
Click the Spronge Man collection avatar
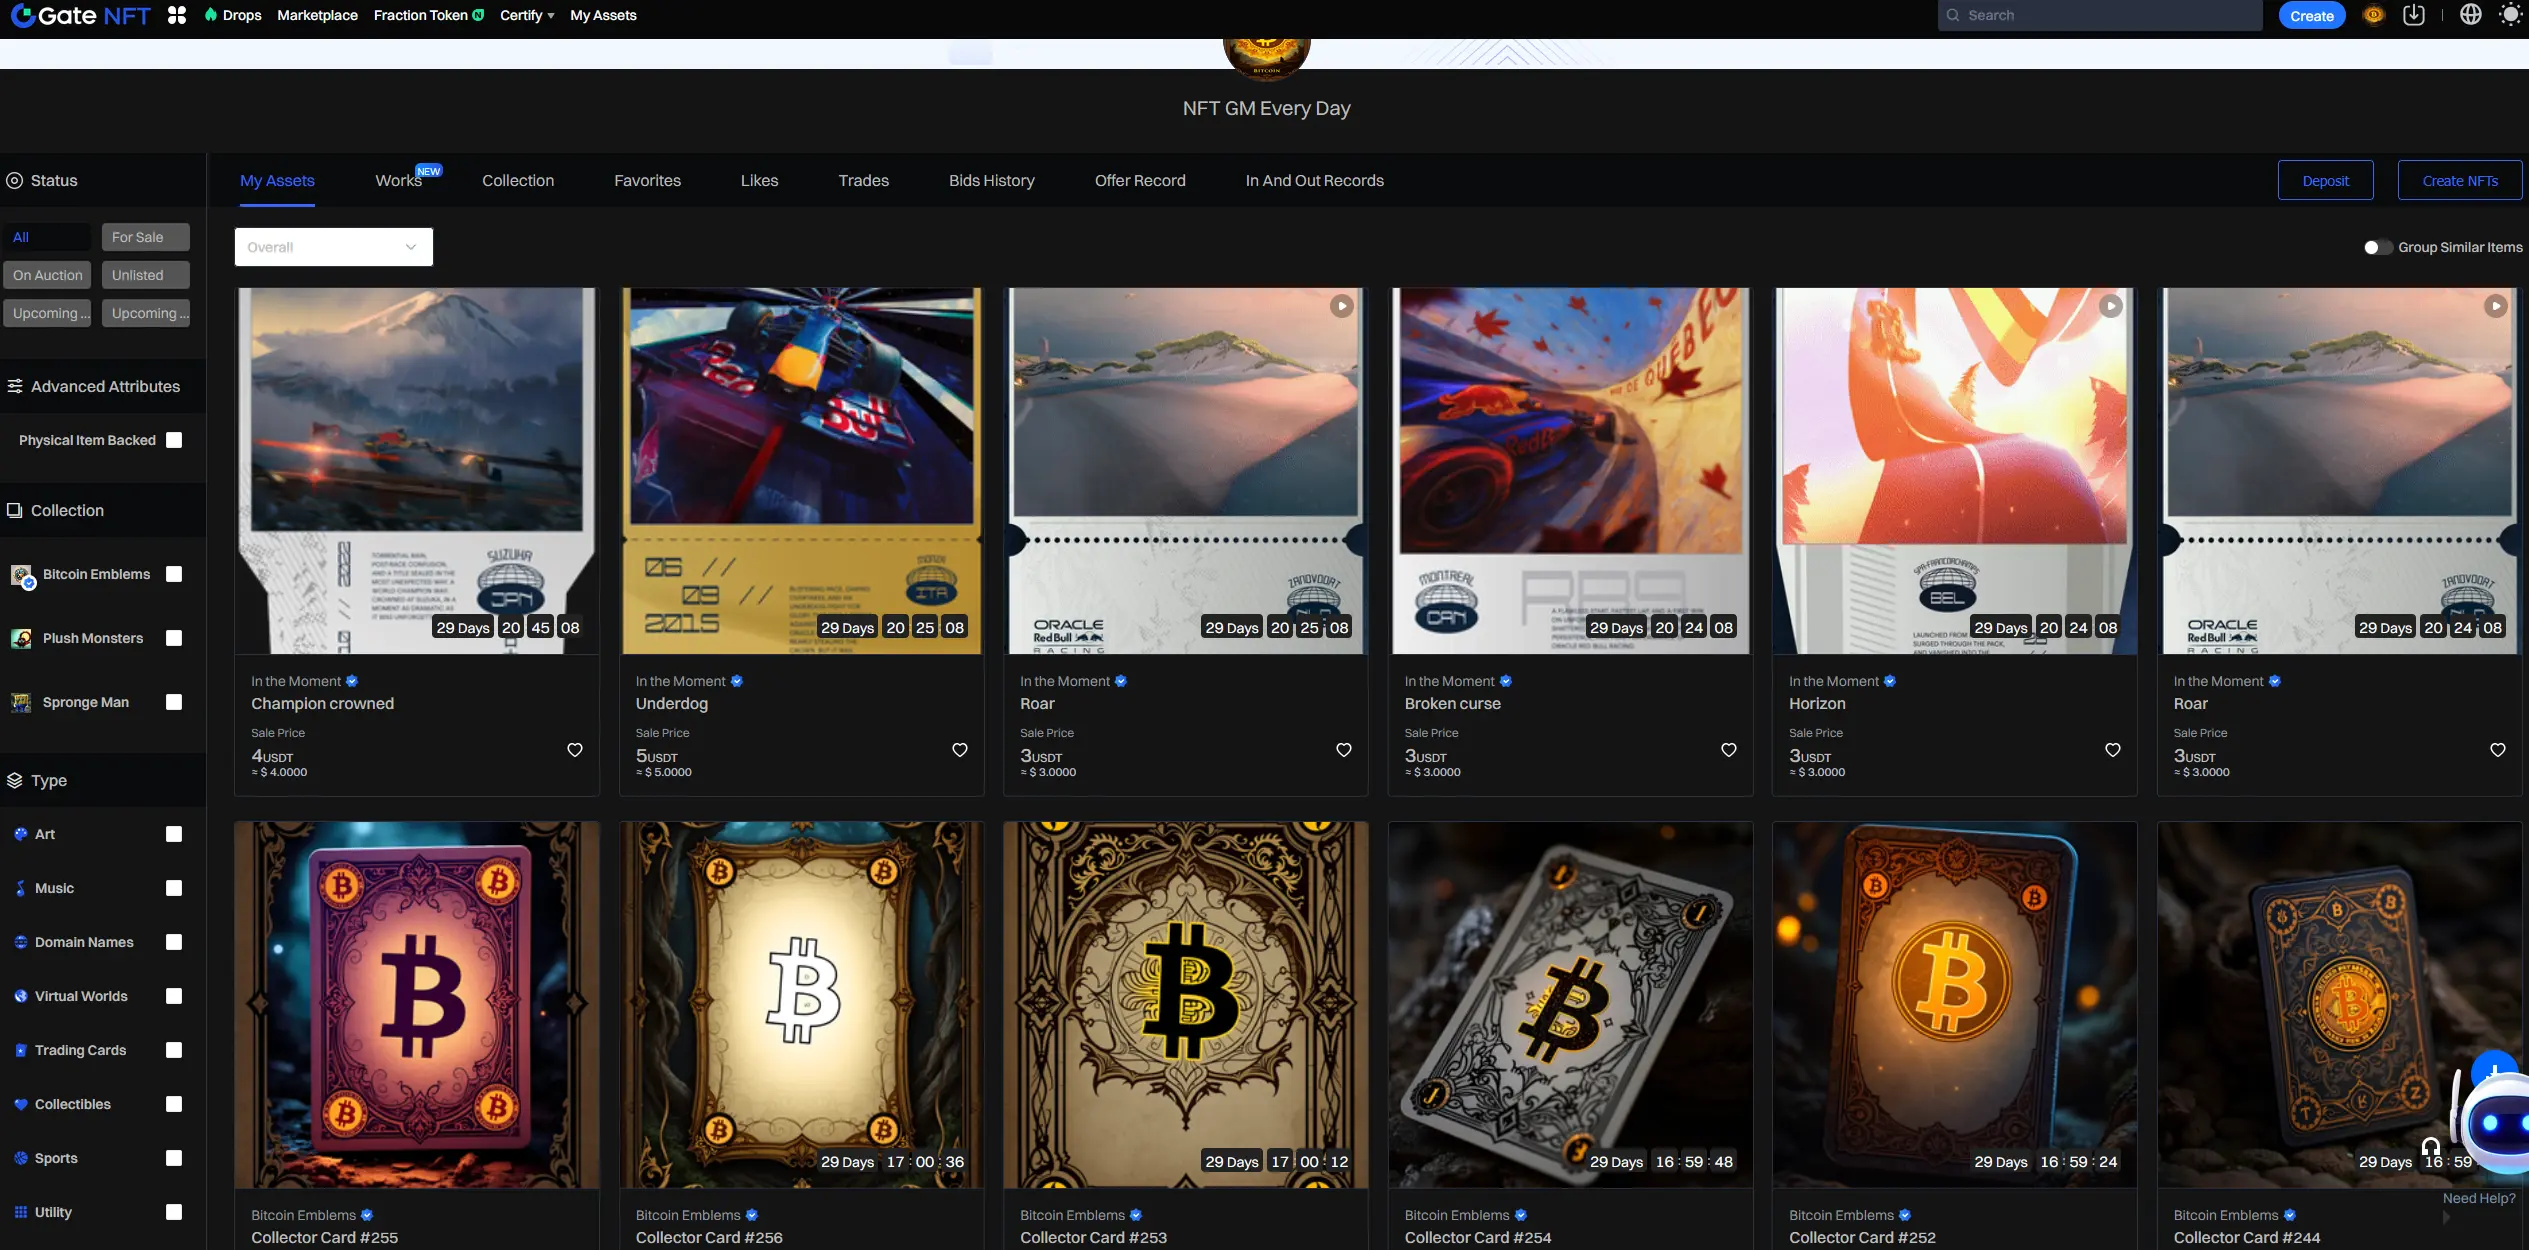coord(21,703)
